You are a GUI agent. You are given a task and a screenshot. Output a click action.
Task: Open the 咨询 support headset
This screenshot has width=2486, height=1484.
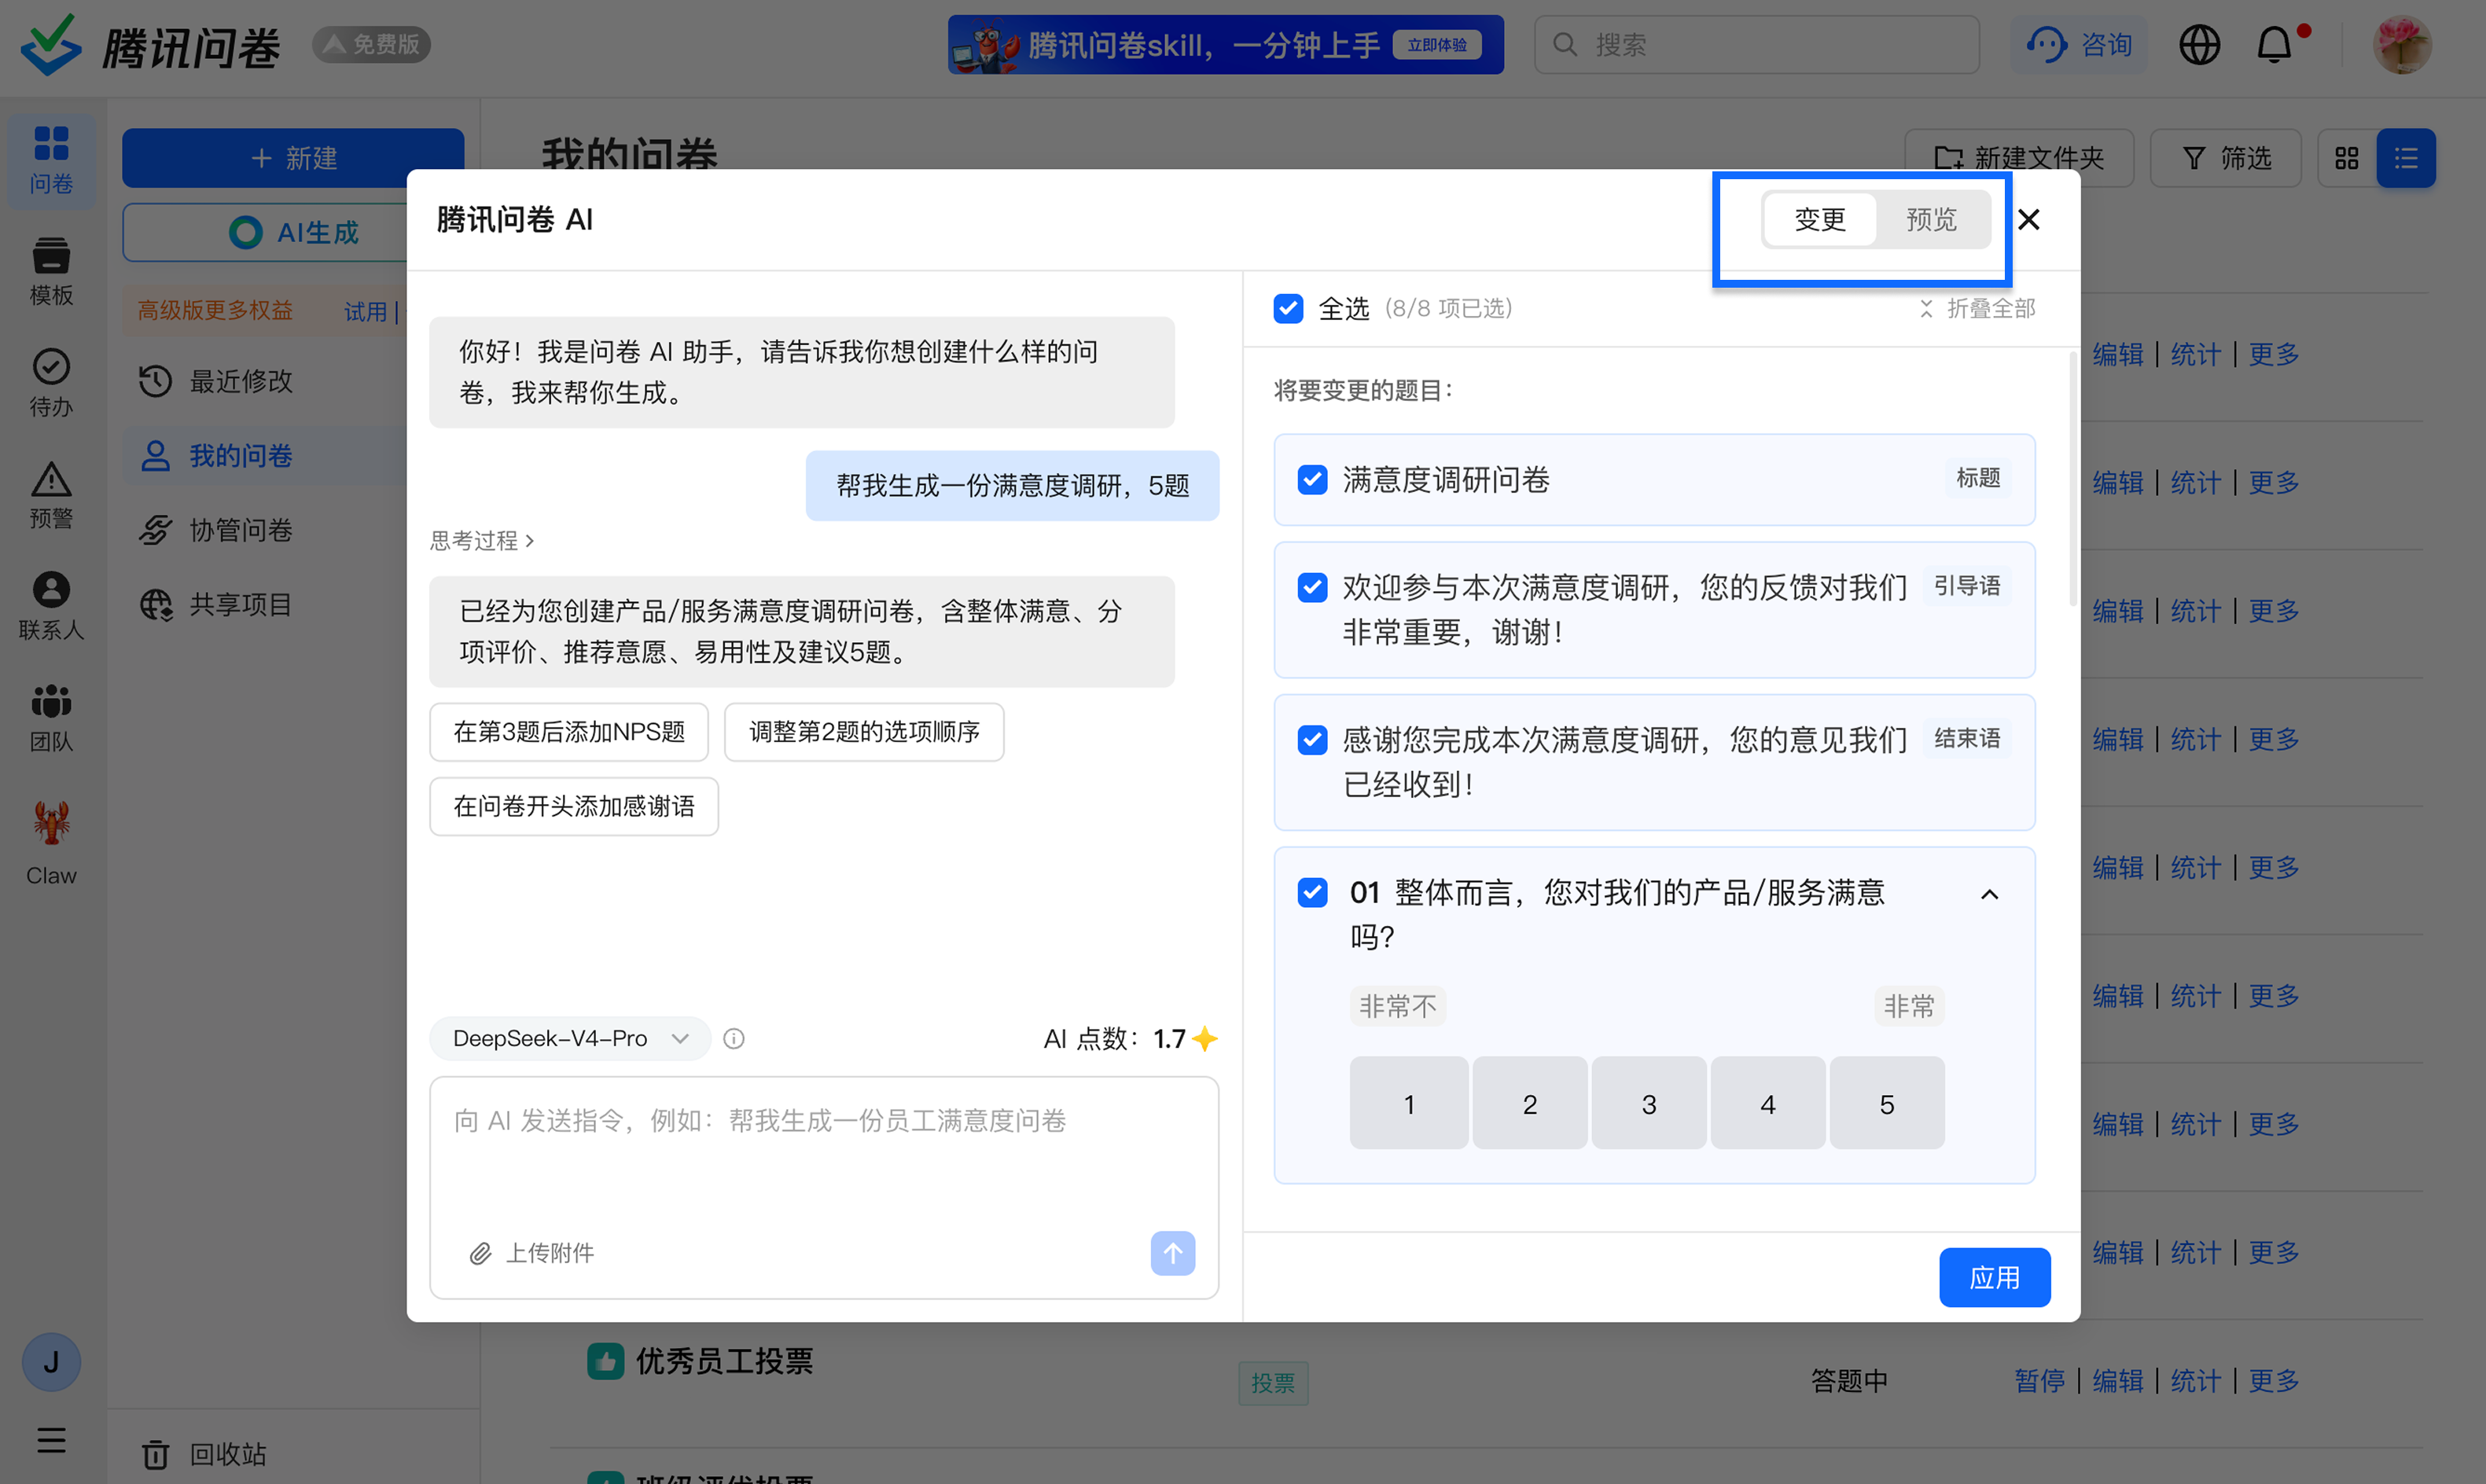click(2079, 45)
